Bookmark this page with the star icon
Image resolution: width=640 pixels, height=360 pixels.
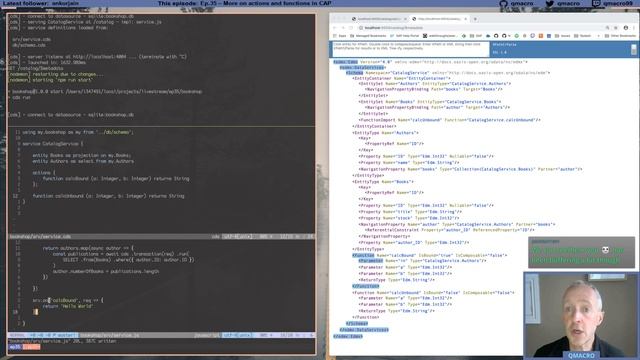point(616,28)
